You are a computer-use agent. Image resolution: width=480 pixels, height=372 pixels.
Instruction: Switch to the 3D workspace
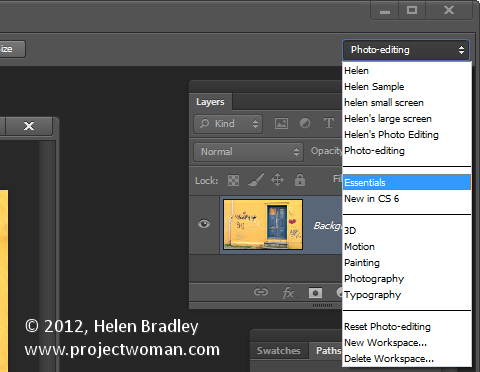pos(407,231)
